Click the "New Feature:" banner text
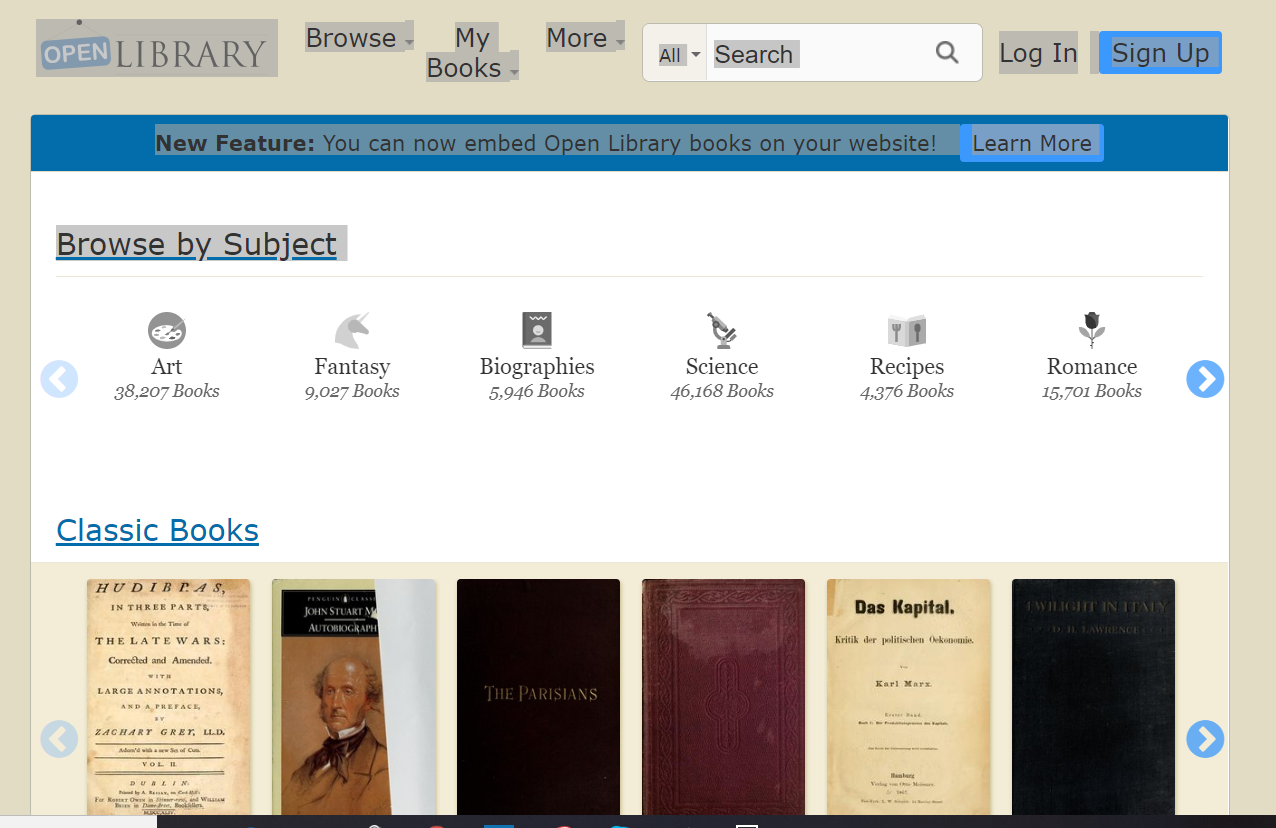The width and height of the screenshot is (1276, 828). point(235,143)
